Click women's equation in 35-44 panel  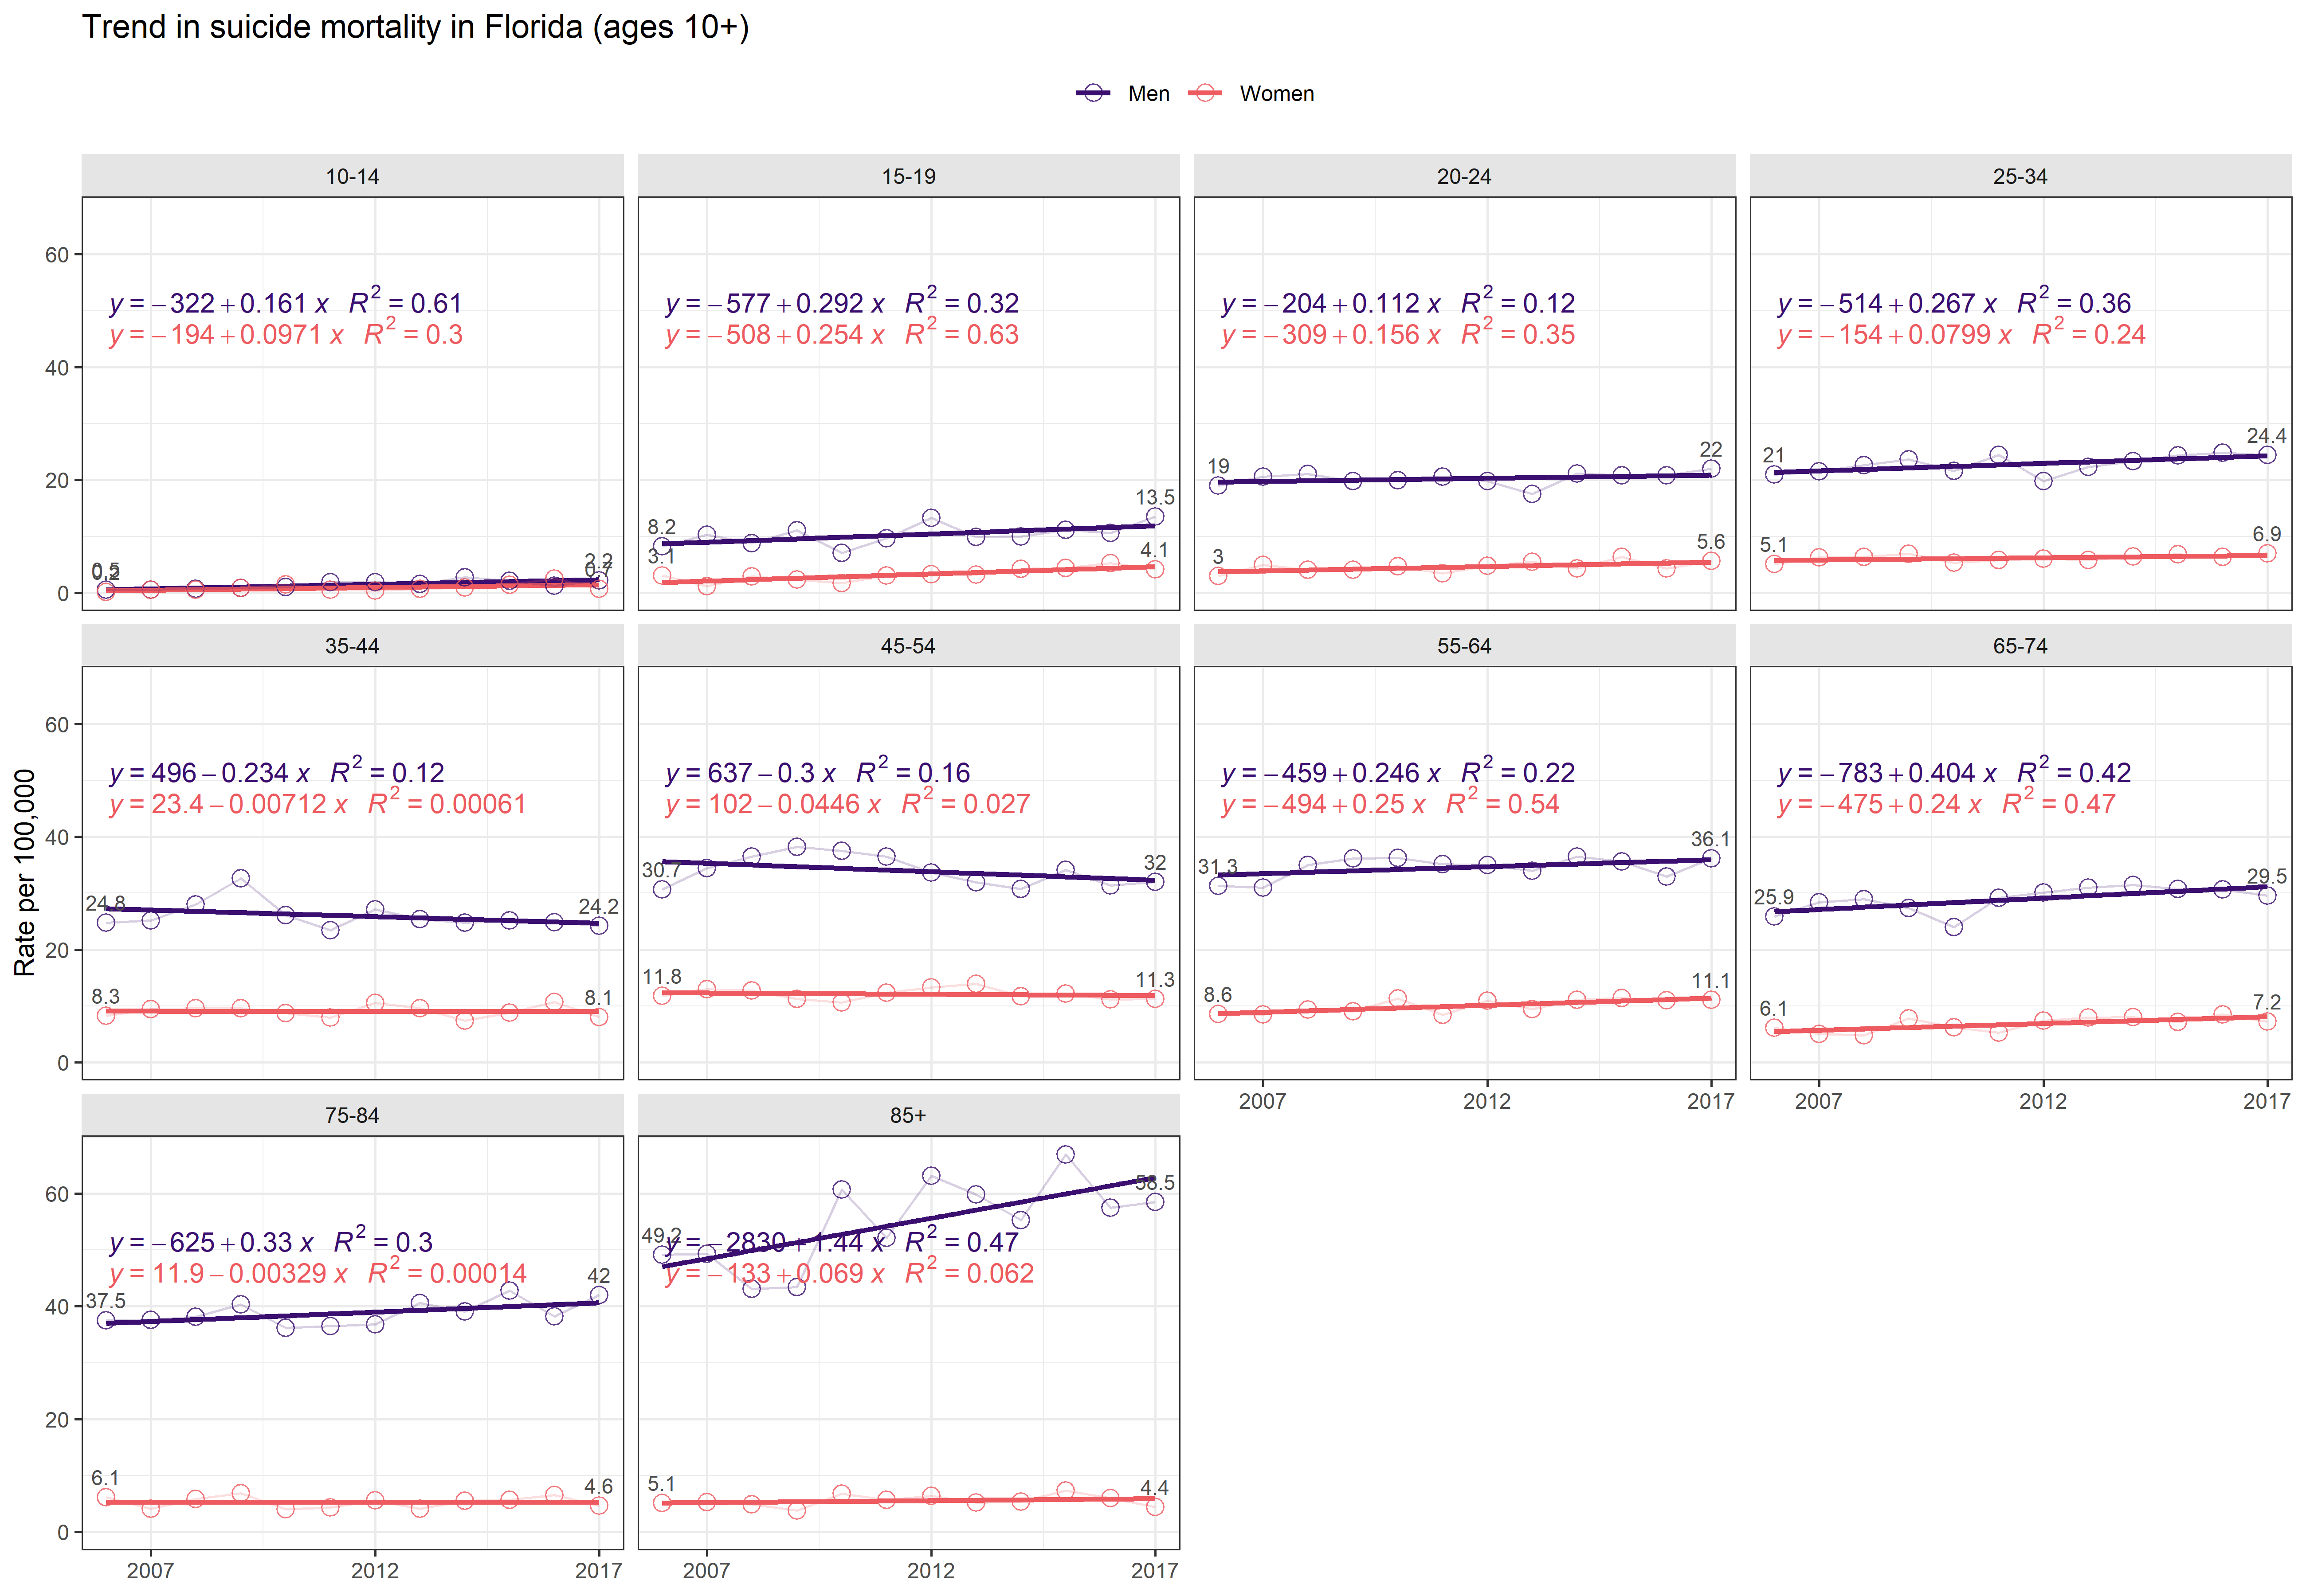(317, 804)
